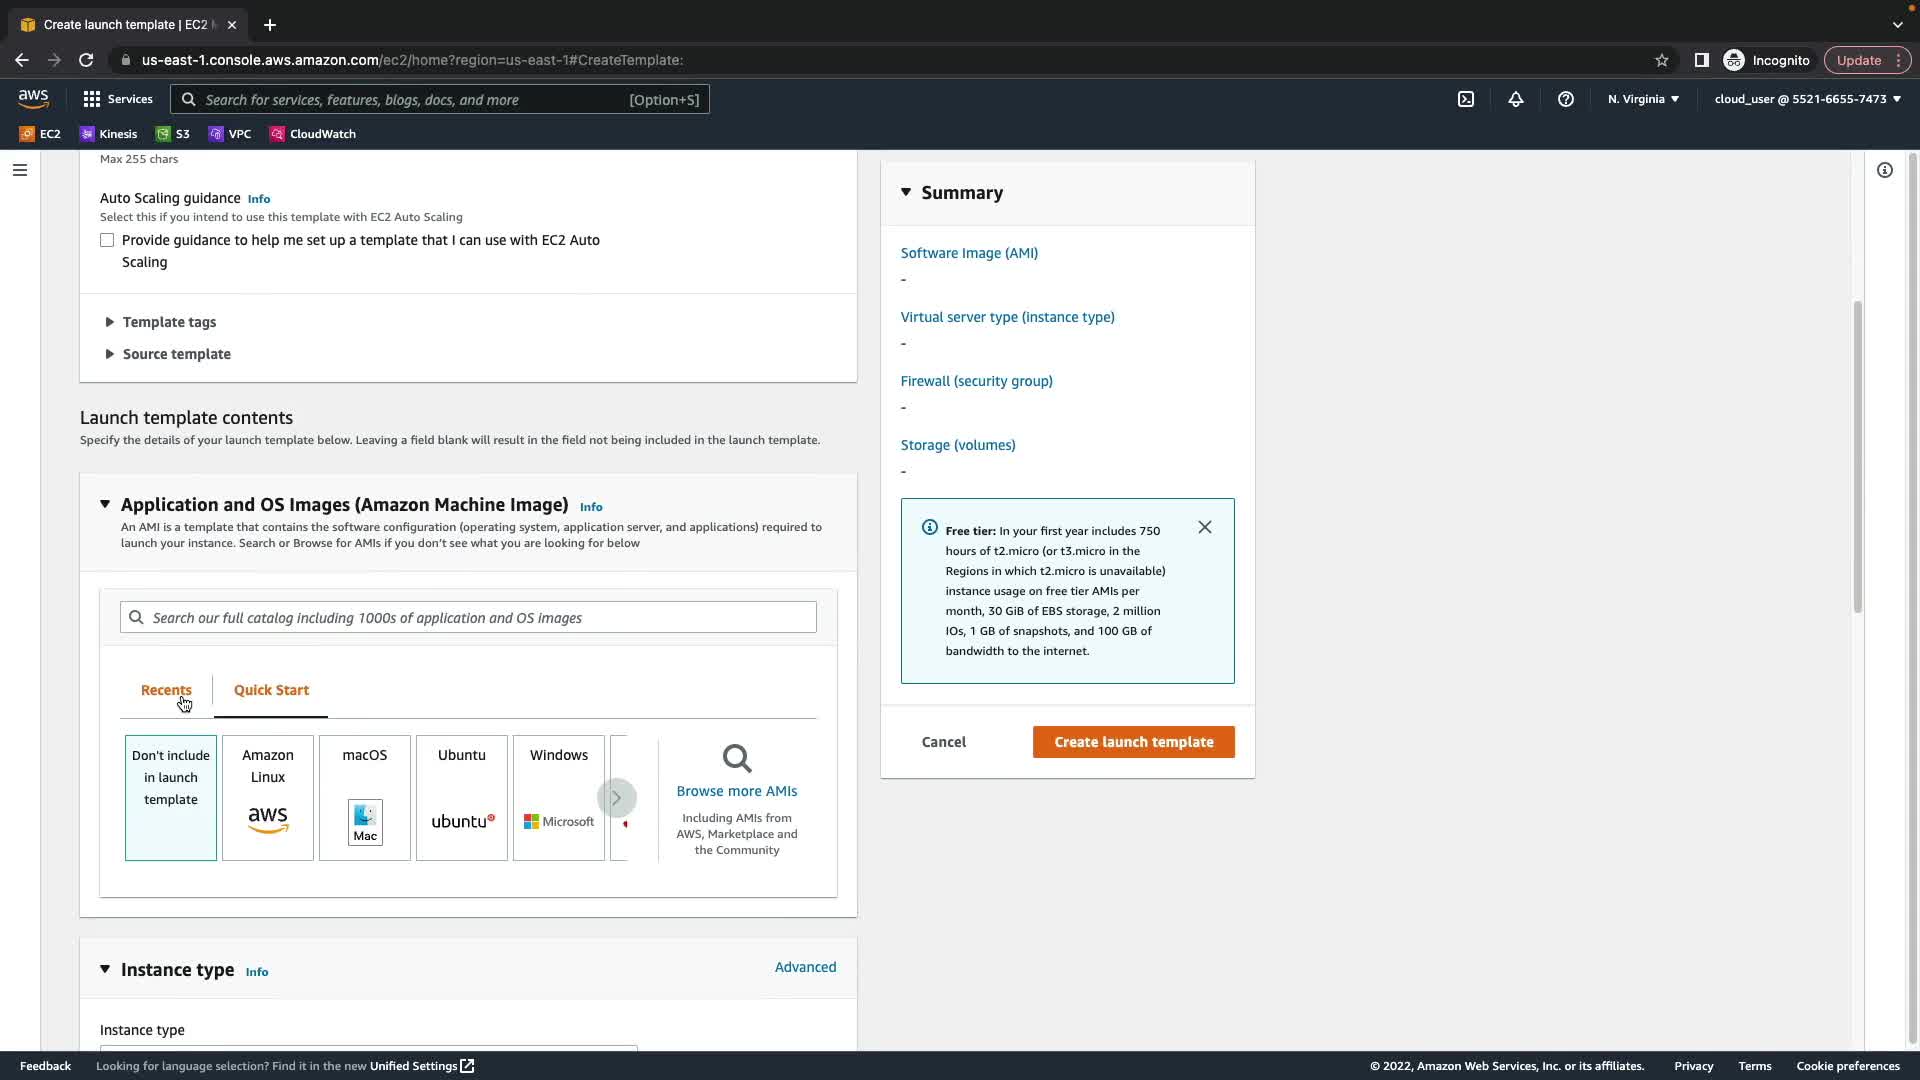
Task: Open the N. Virginia region dropdown
Action: (1643, 99)
